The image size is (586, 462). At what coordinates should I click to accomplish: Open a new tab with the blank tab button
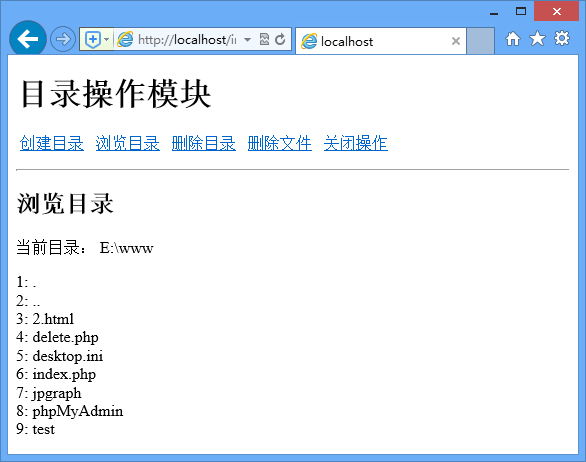[x=481, y=41]
